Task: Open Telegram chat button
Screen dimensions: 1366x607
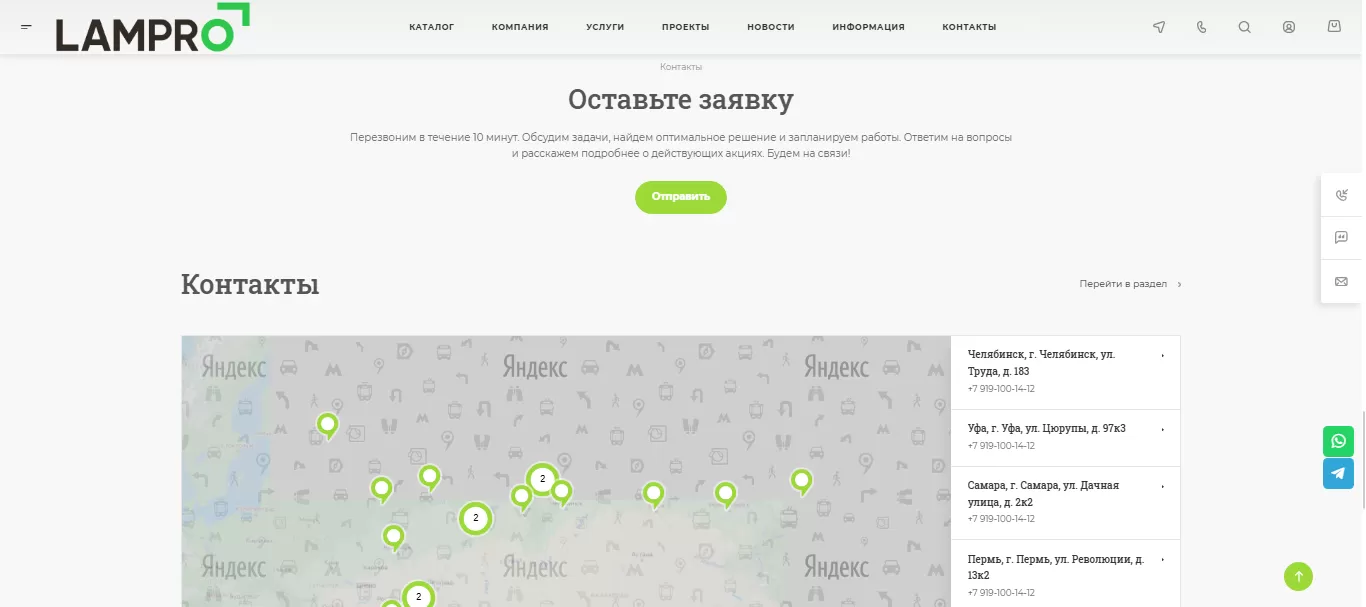Action: click(1338, 473)
